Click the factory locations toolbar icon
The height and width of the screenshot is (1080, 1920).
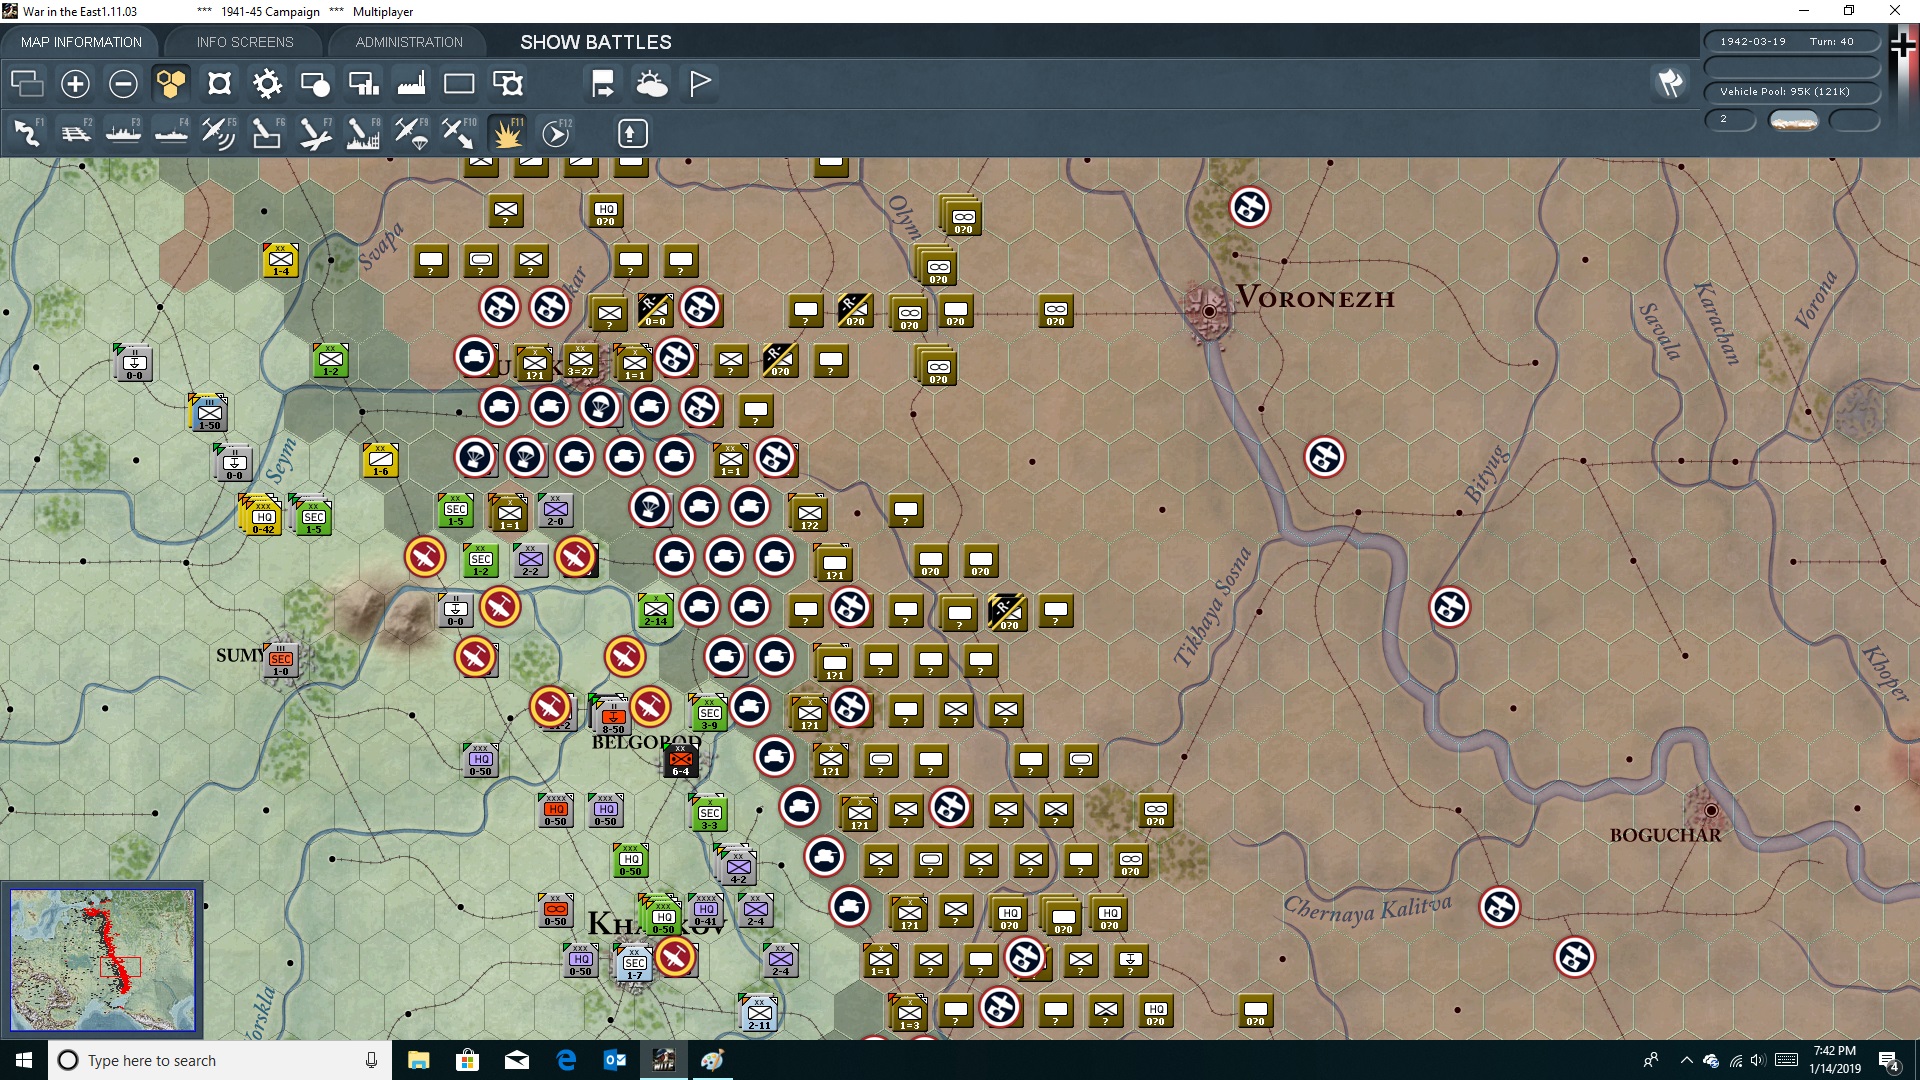(411, 84)
